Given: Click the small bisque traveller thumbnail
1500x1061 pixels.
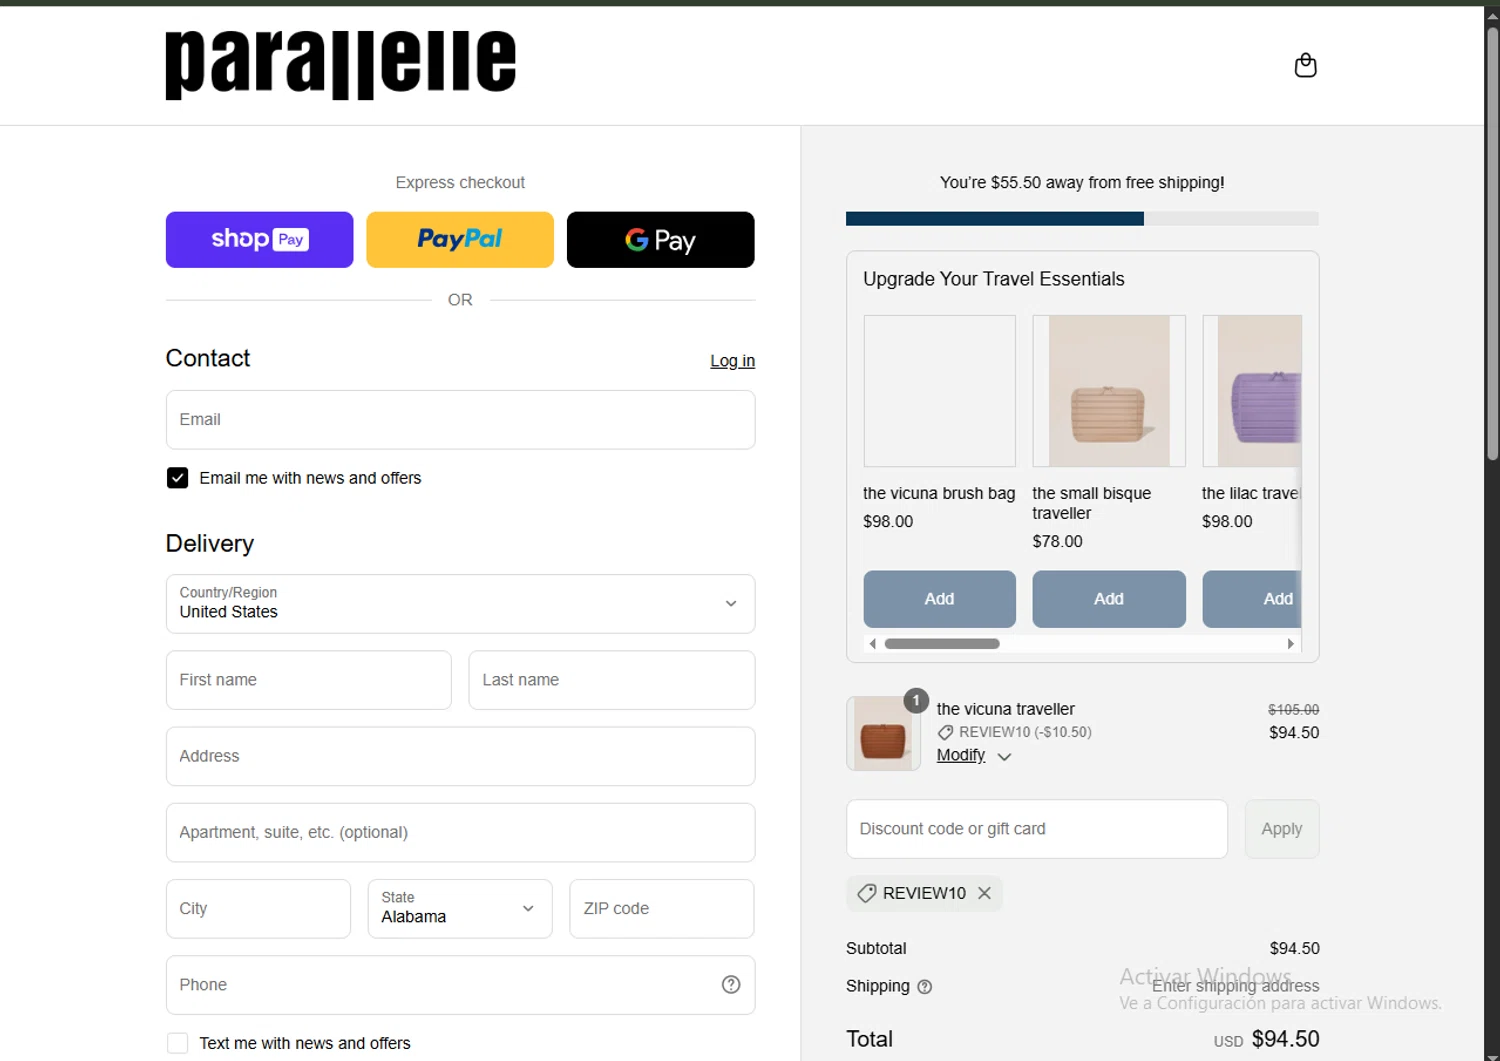Looking at the screenshot, I should coord(1109,391).
